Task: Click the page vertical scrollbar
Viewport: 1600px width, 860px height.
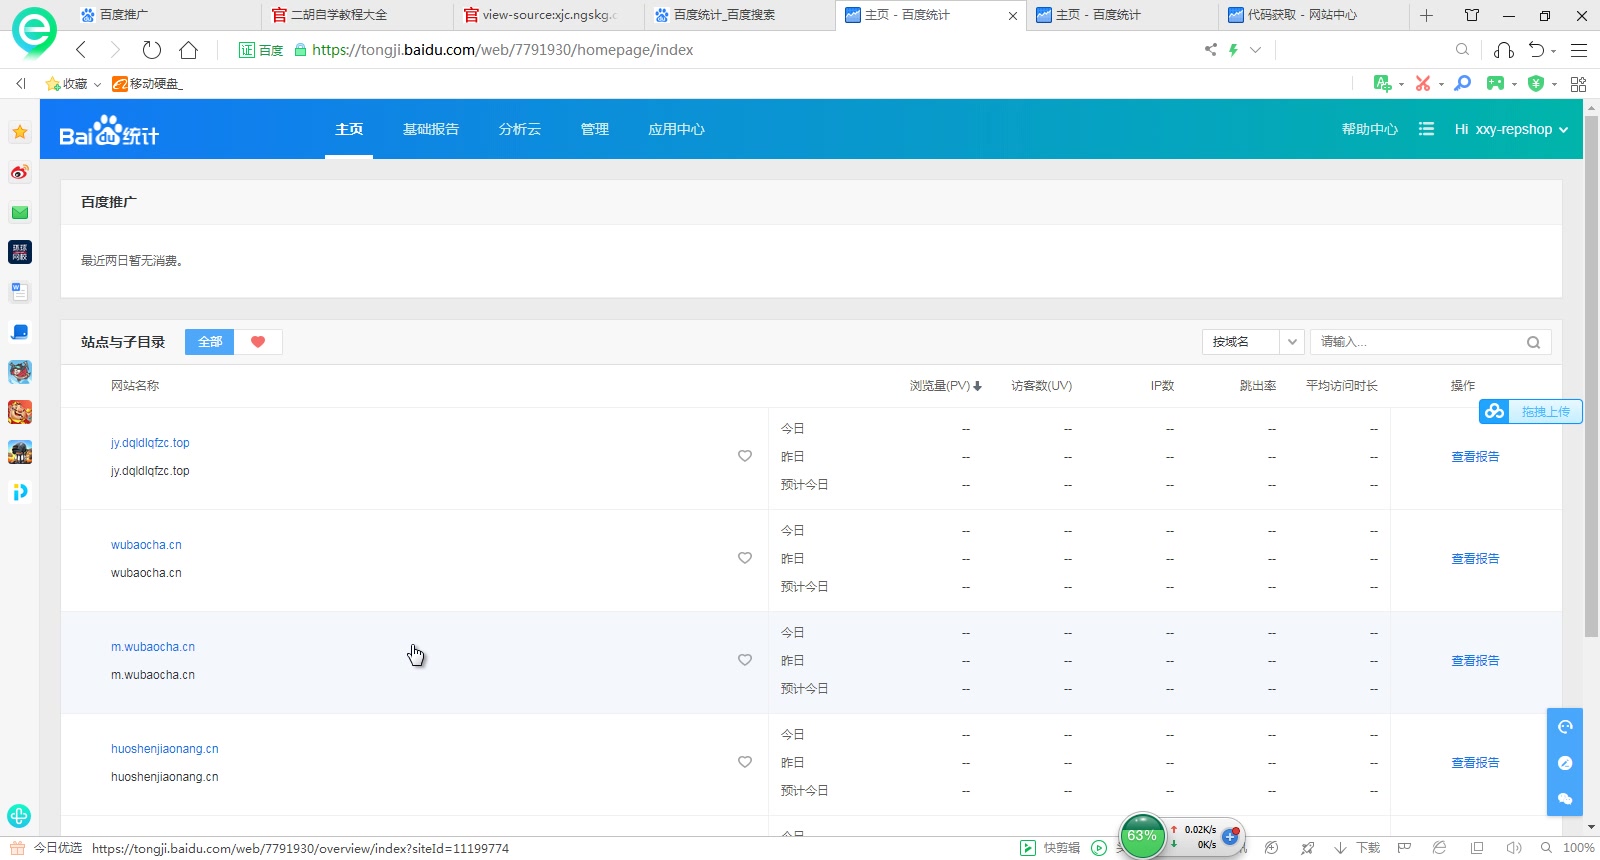Action: tap(1591, 375)
